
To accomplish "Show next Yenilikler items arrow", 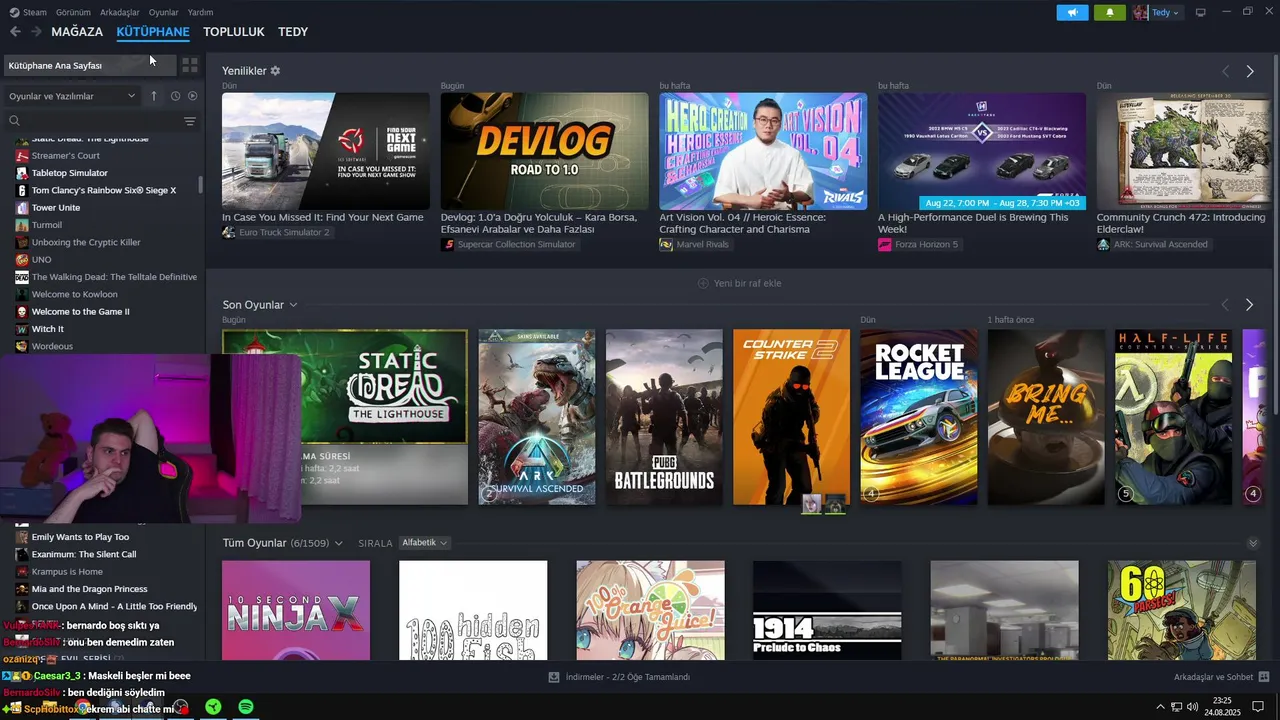I will 1250,71.
